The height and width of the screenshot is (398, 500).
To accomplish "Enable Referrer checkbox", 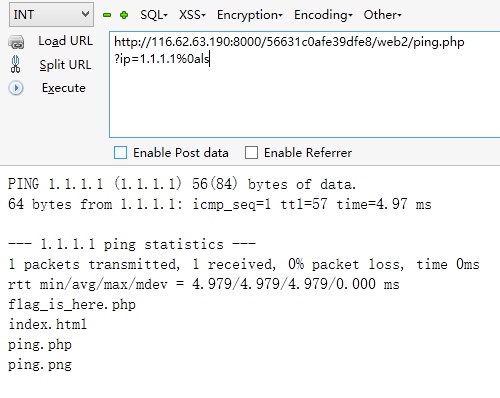I will 251,153.
